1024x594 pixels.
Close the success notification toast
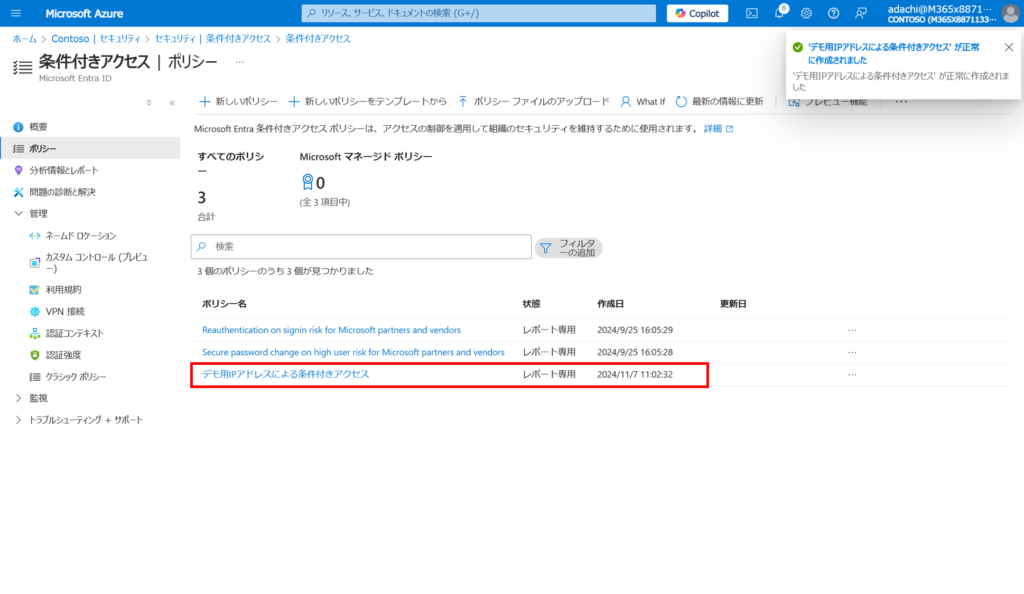pyautogui.click(x=1009, y=47)
